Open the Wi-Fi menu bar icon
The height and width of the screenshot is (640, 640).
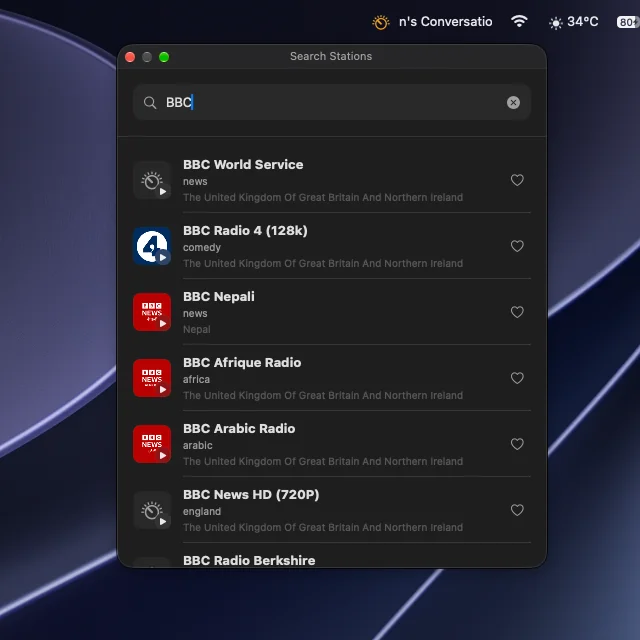519,21
